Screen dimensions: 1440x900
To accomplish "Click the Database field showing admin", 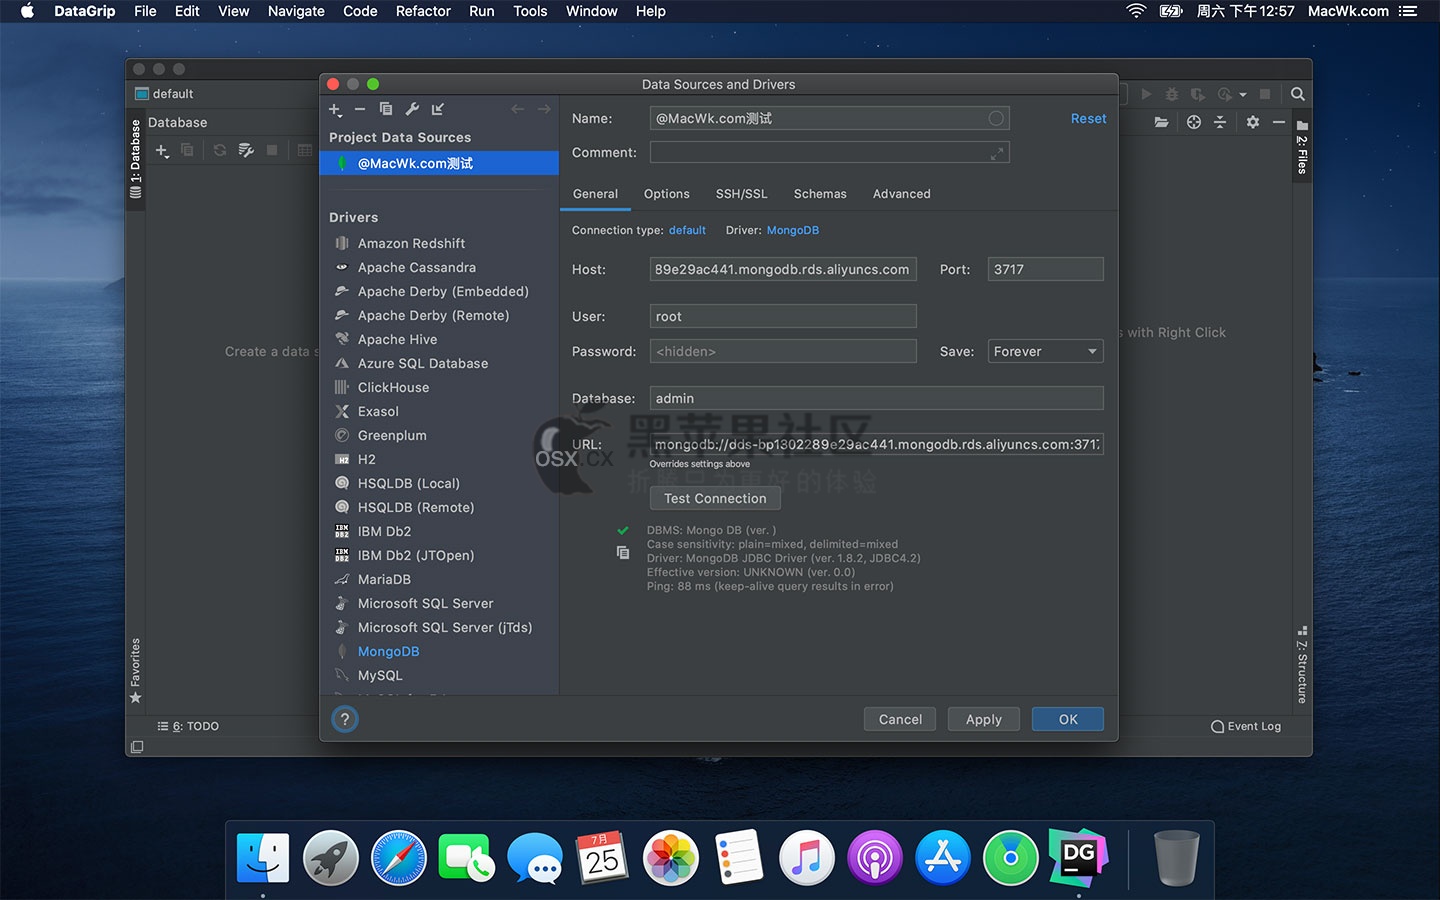I will (x=877, y=398).
